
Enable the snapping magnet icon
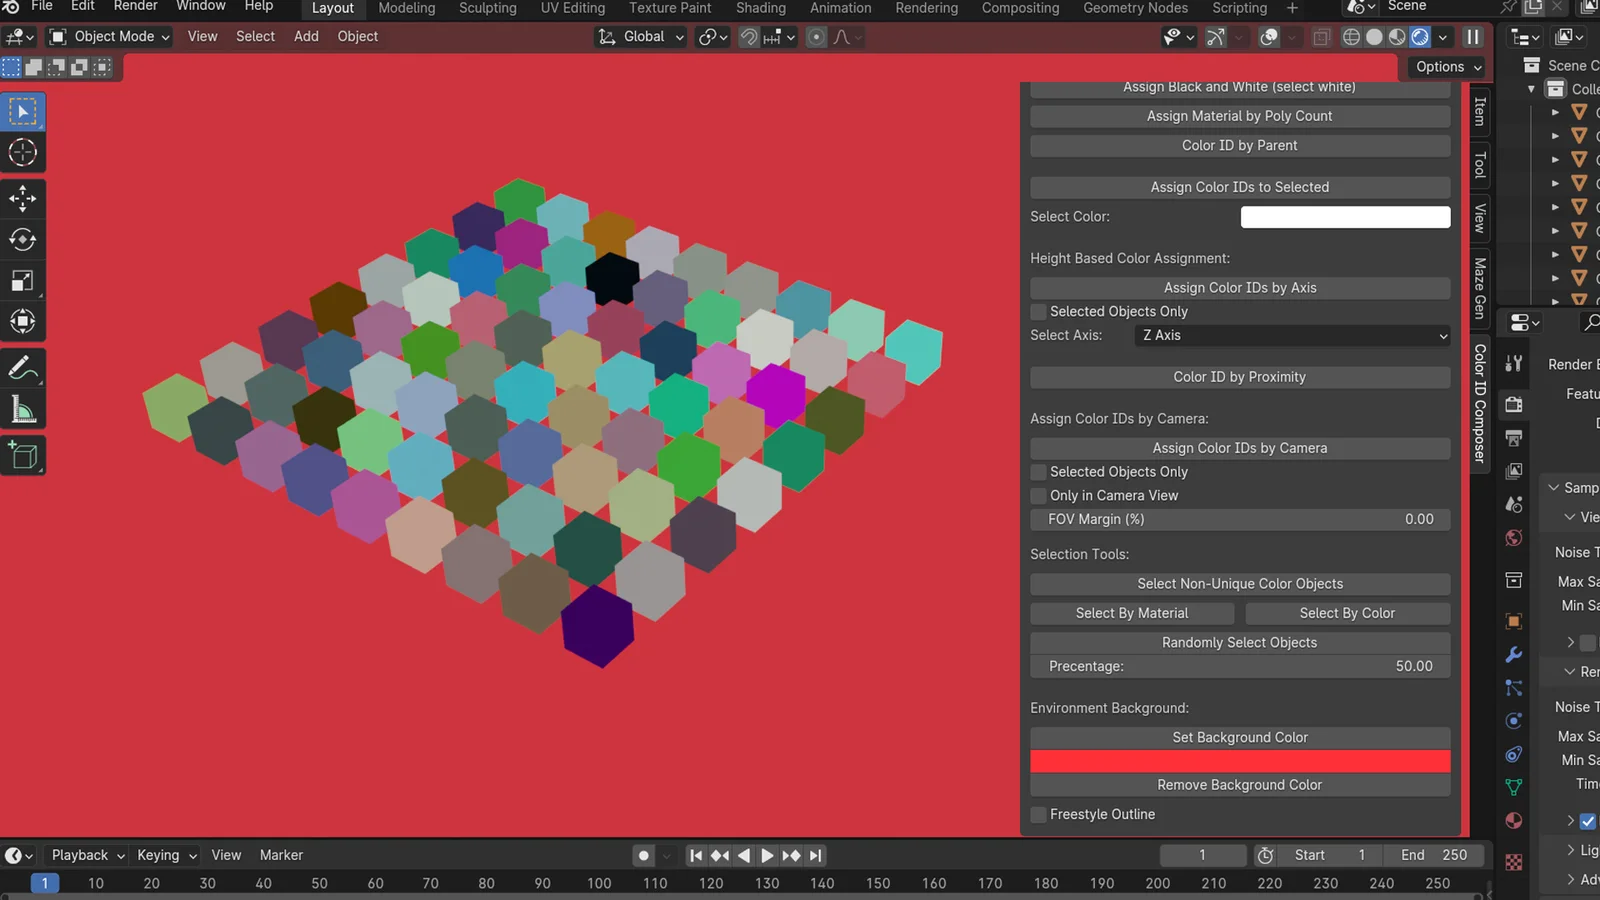[748, 37]
